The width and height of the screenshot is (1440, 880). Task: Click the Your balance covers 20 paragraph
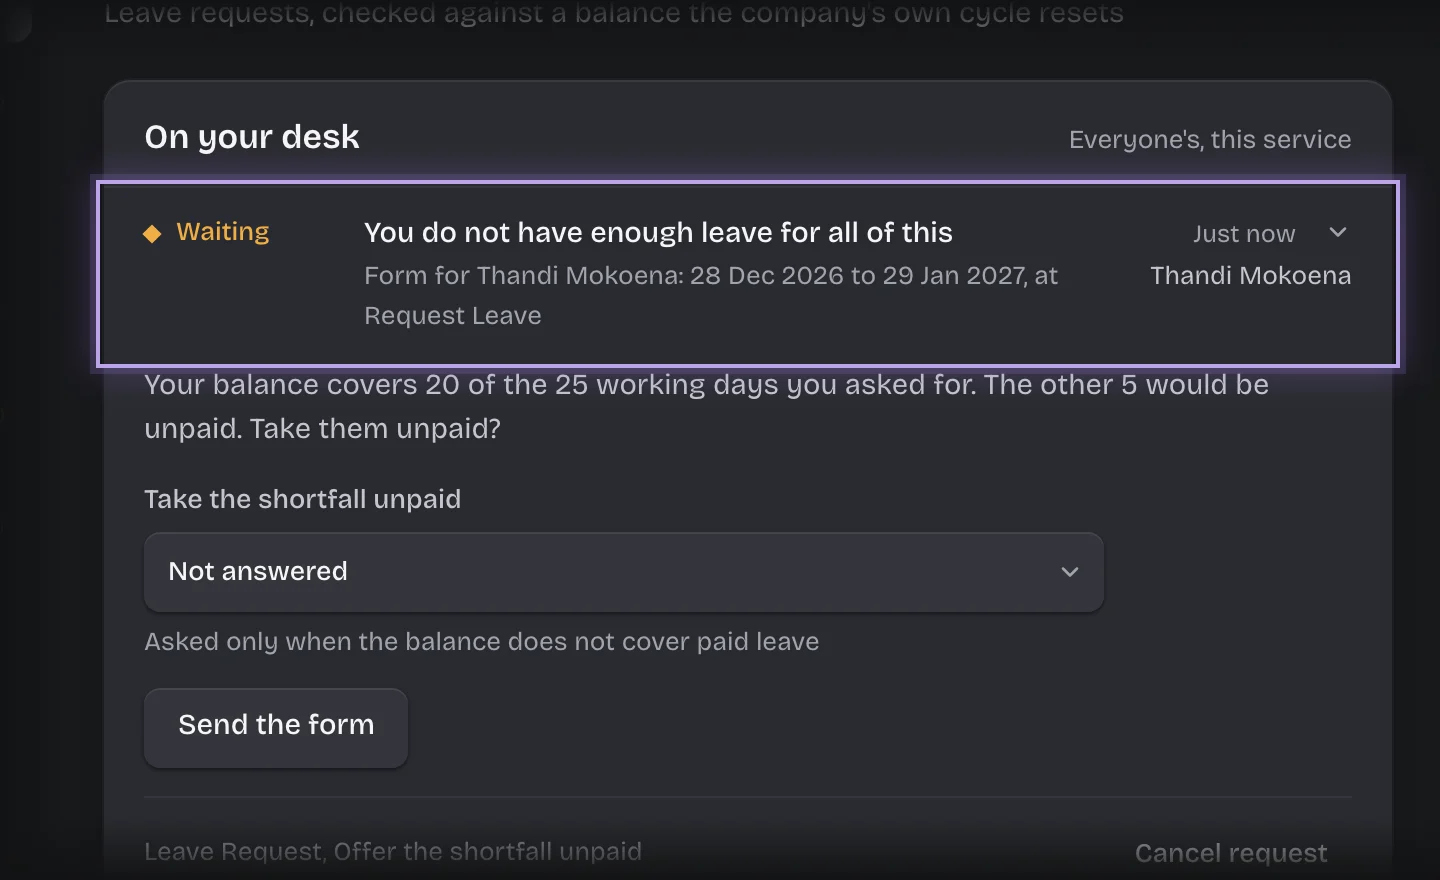coord(706,406)
